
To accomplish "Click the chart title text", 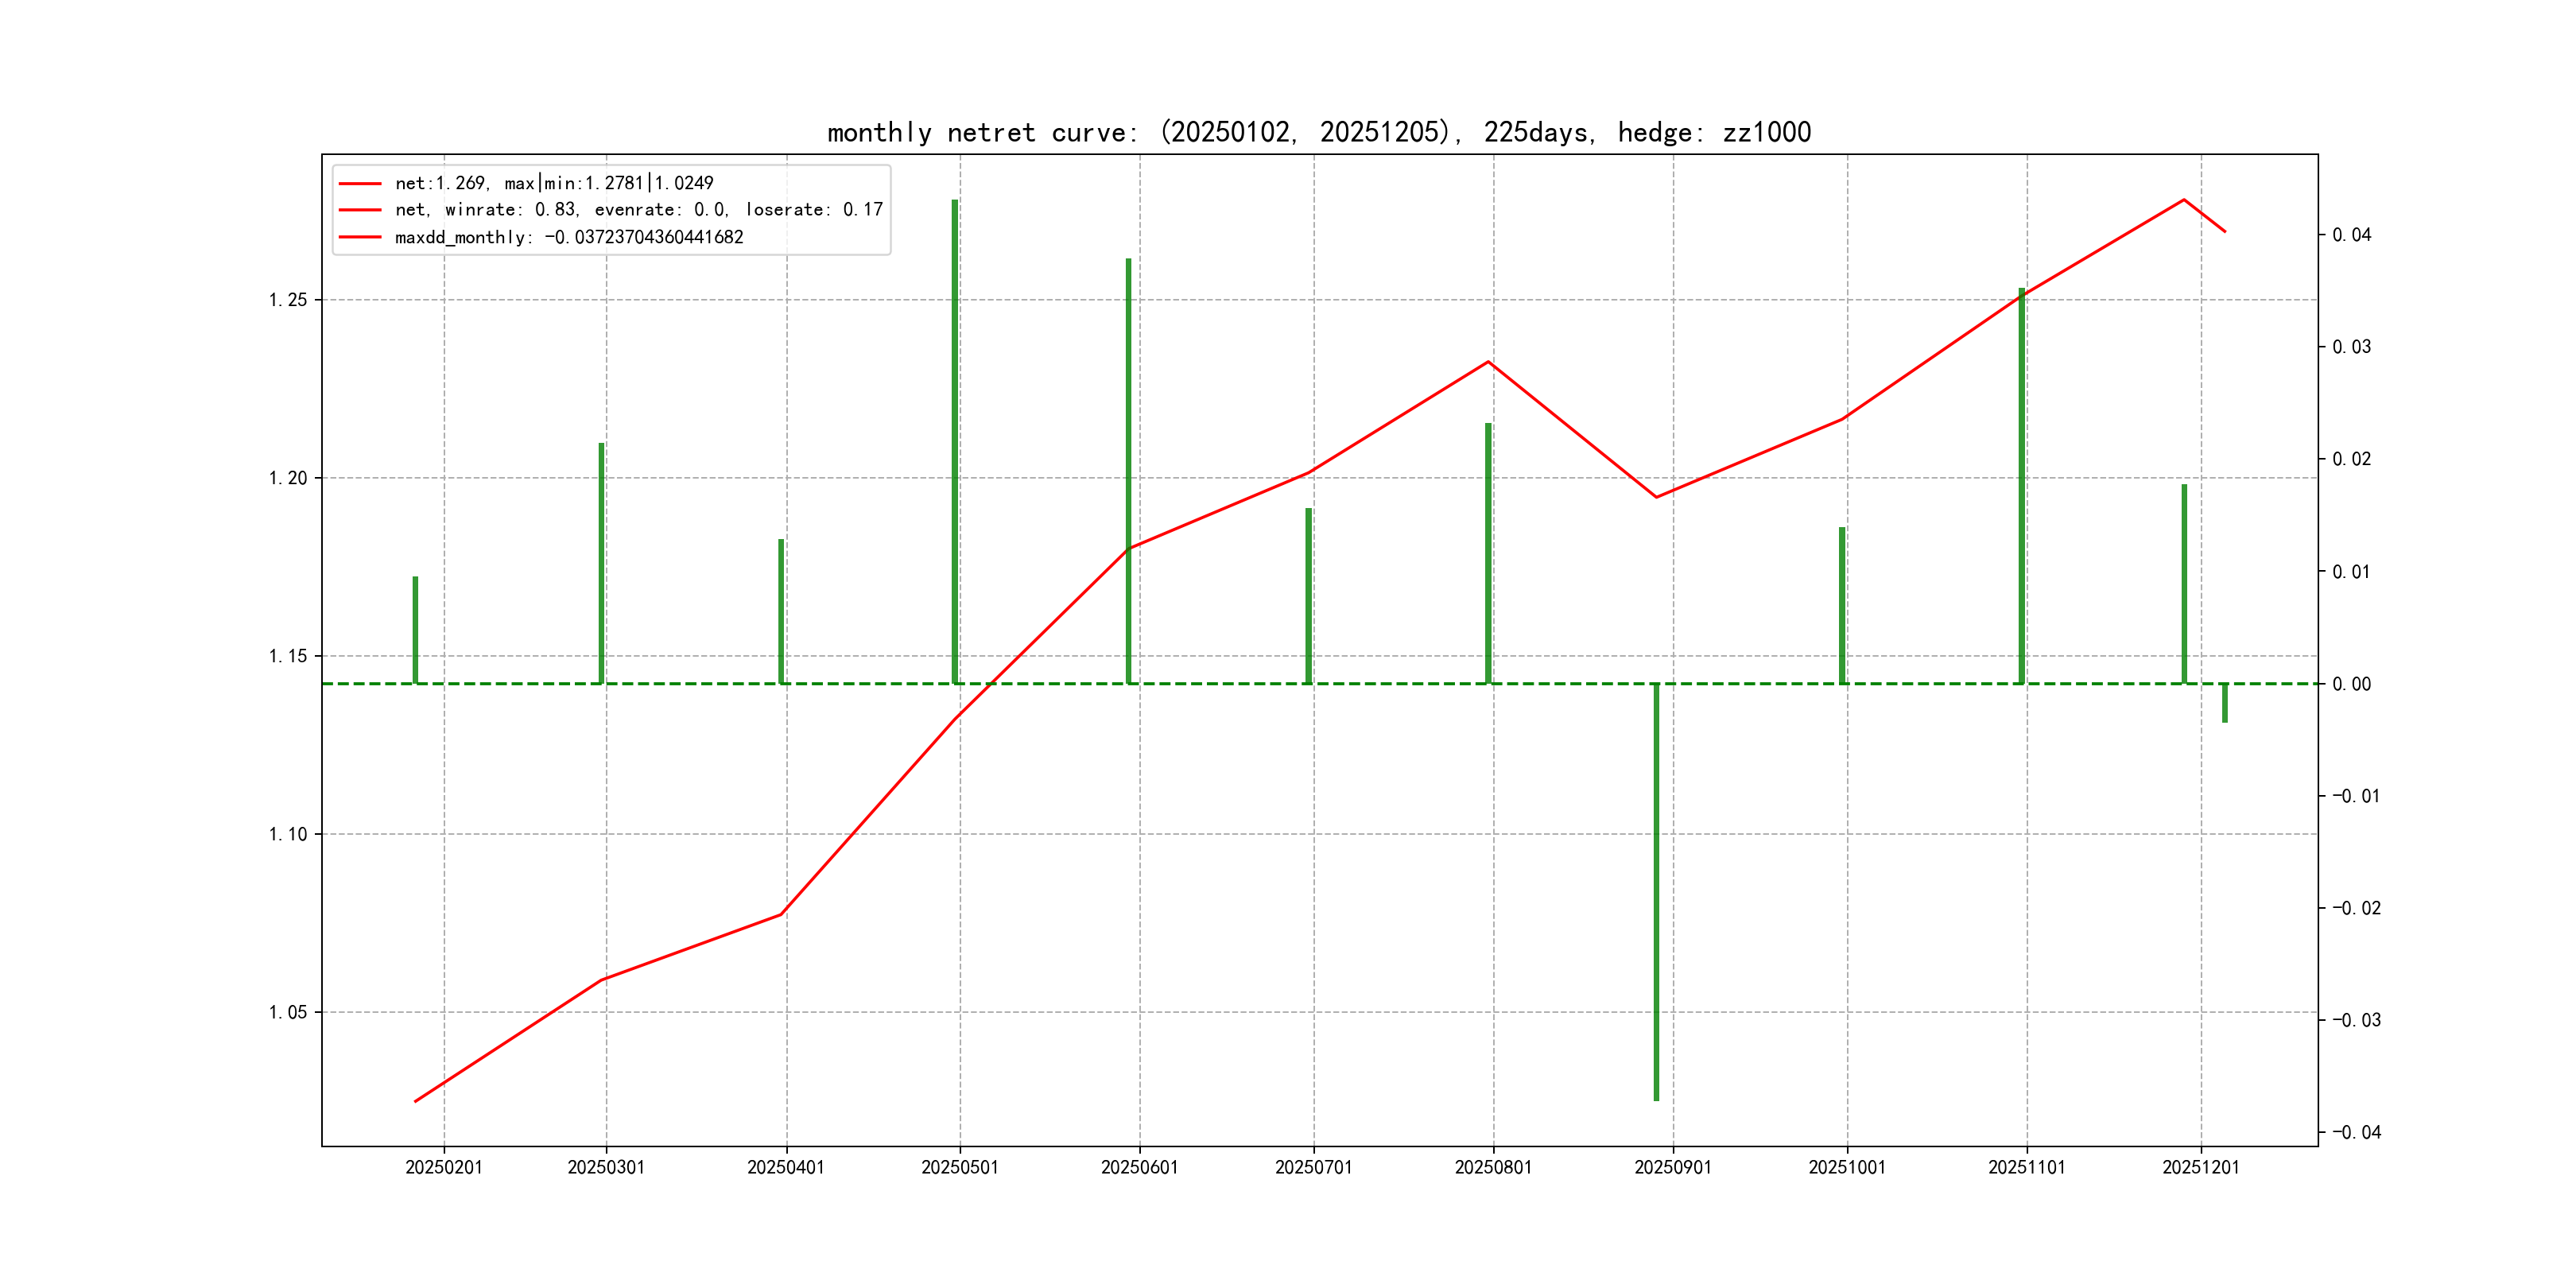I will point(1318,132).
